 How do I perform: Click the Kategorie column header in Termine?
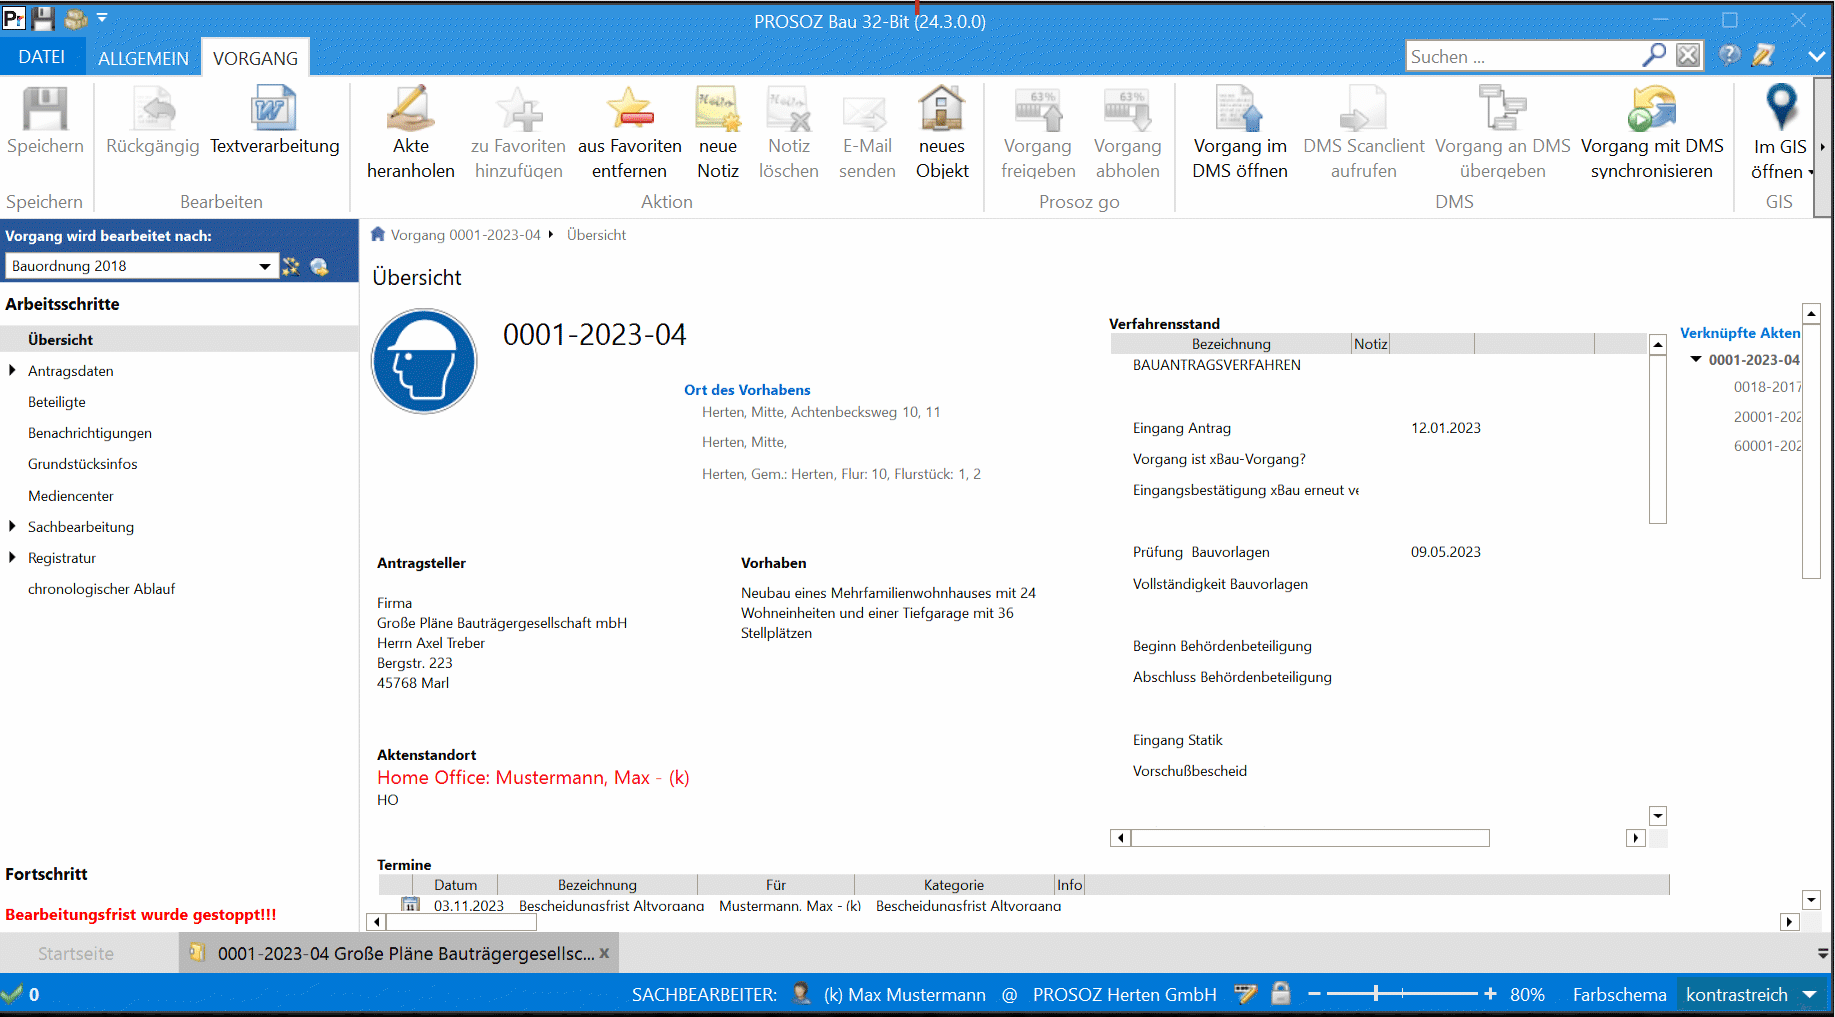pos(954,884)
